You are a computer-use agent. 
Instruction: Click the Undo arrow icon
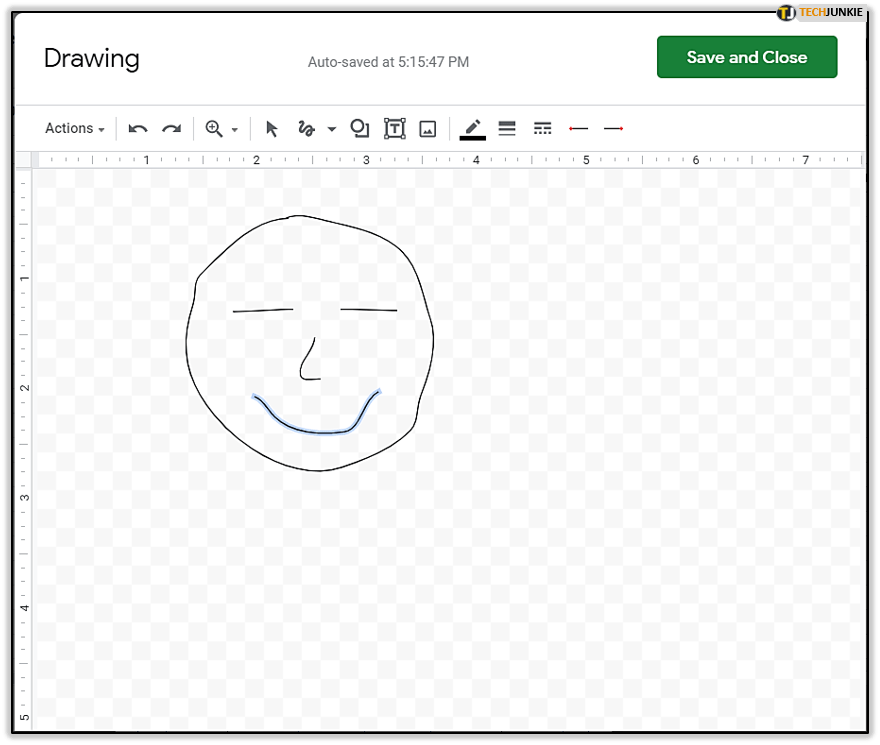138,129
